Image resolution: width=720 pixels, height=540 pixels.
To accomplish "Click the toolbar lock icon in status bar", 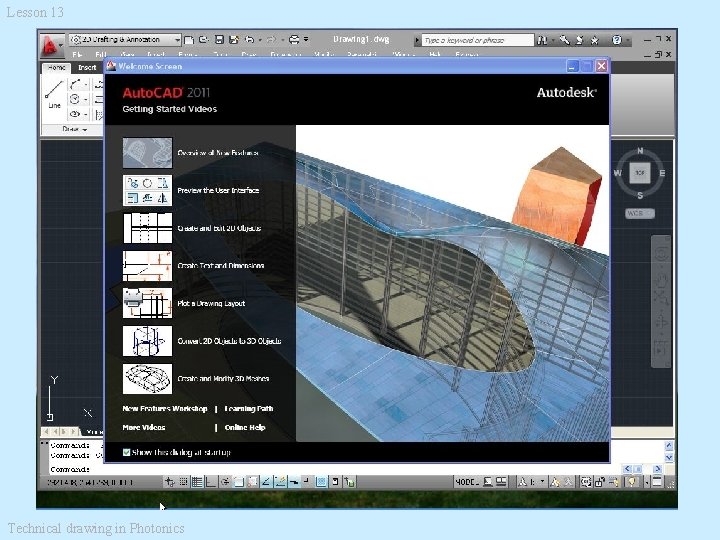I will [x=600, y=482].
